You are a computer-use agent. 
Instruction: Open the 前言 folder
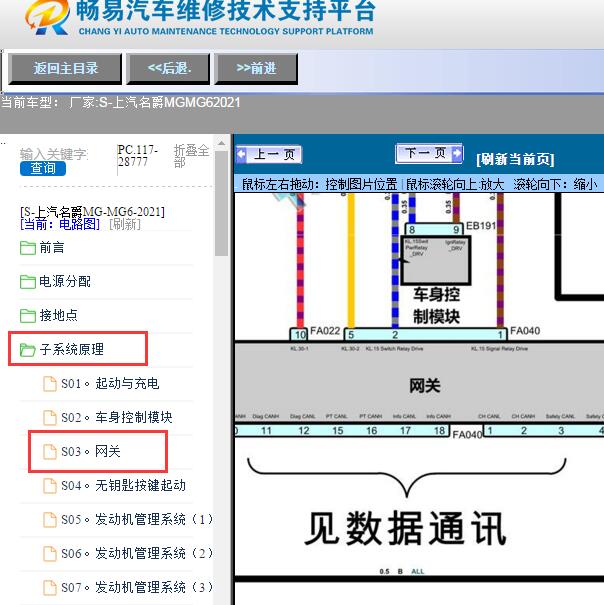coord(52,248)
